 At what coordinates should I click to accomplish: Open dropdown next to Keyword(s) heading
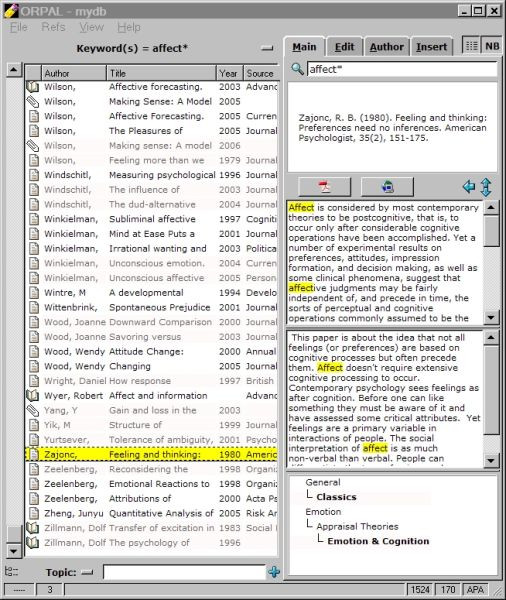[x=267, y=48]
